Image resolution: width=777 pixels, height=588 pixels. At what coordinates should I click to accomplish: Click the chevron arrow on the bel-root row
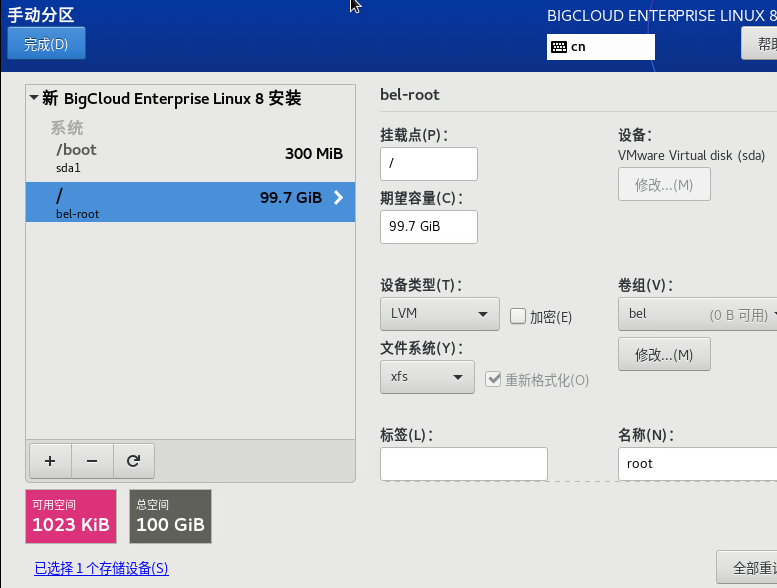[x=338, y=198]
